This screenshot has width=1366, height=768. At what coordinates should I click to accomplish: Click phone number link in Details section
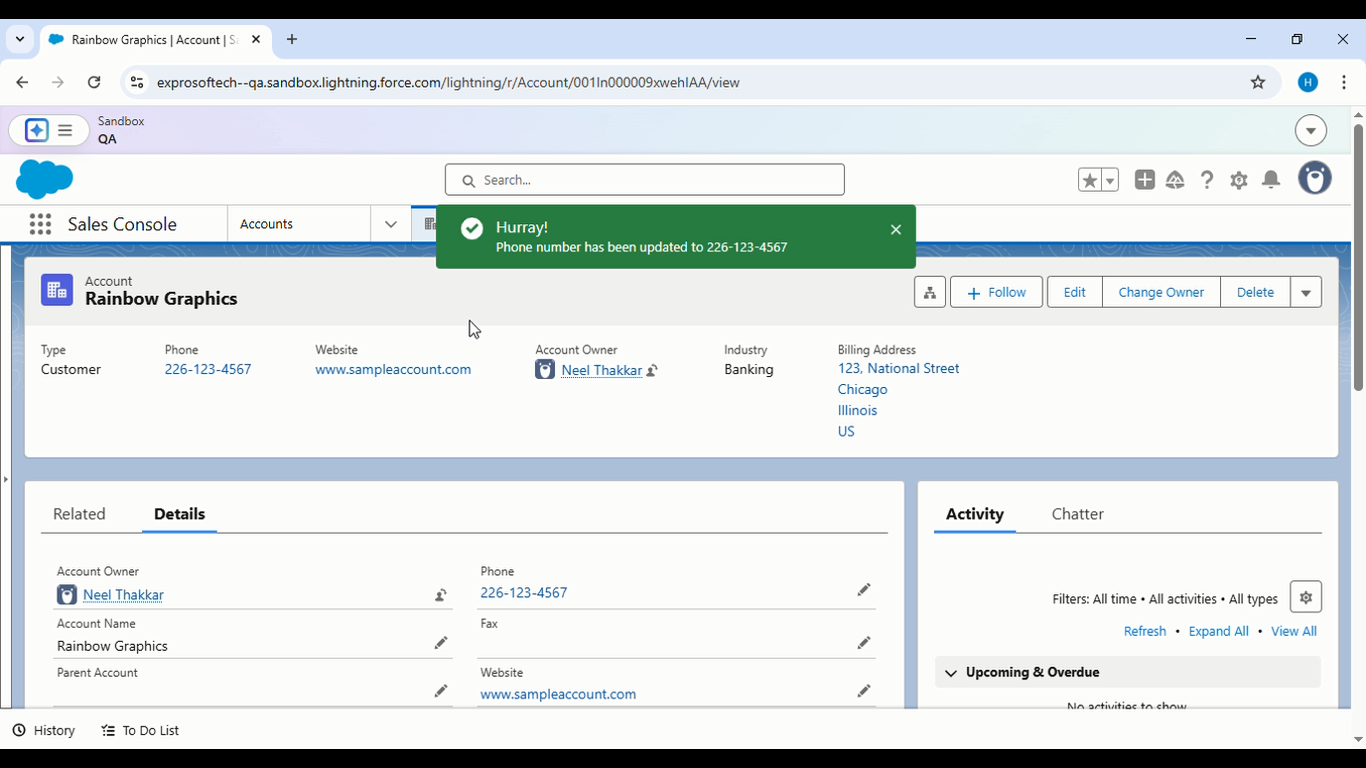tap(524, 592)
